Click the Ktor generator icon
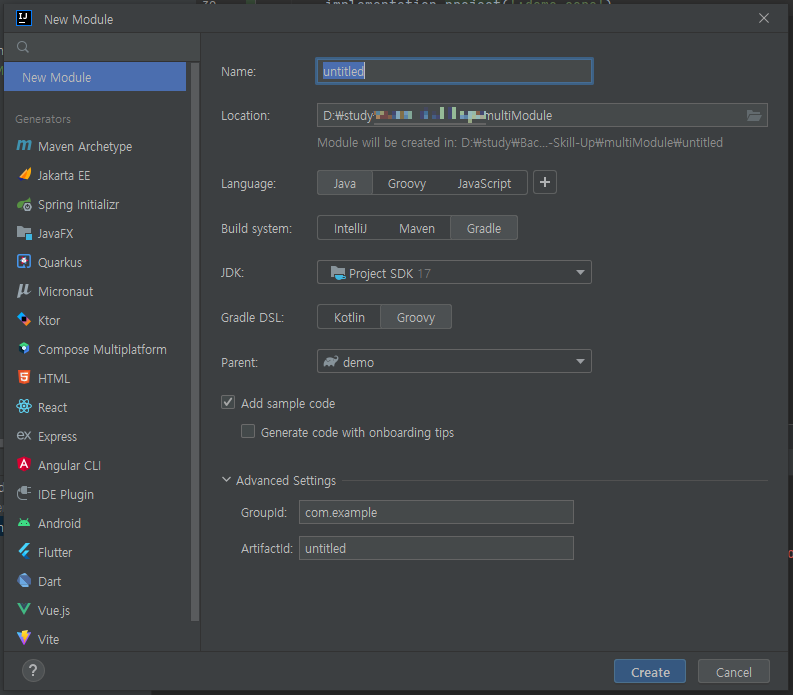The image size is (793, 695). (x=24, y=320)
